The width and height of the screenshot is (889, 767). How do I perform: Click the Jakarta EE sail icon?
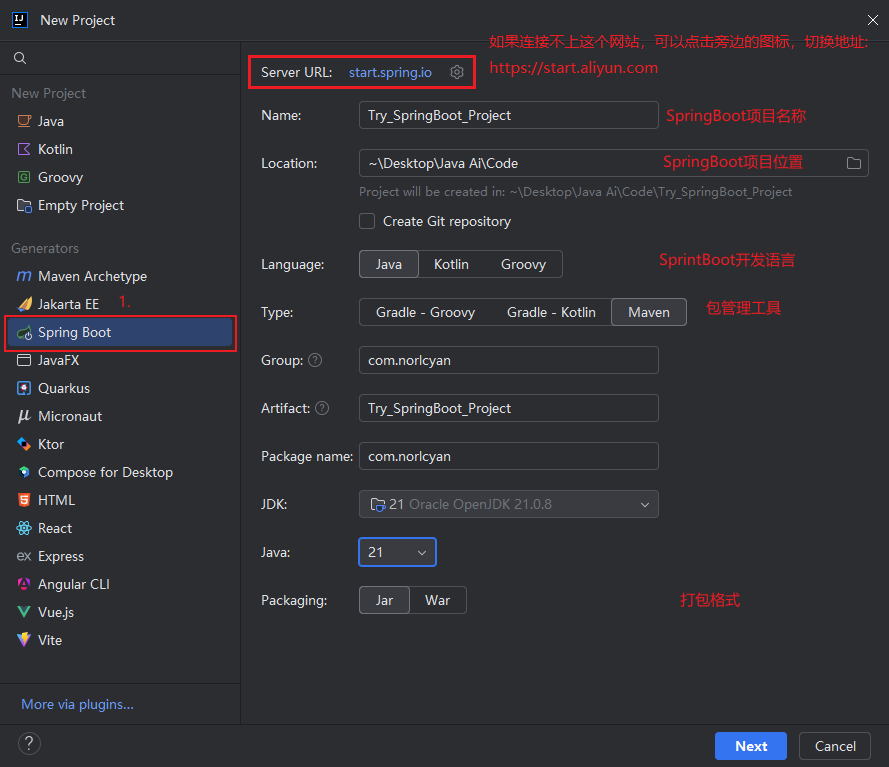click(24, 304)
